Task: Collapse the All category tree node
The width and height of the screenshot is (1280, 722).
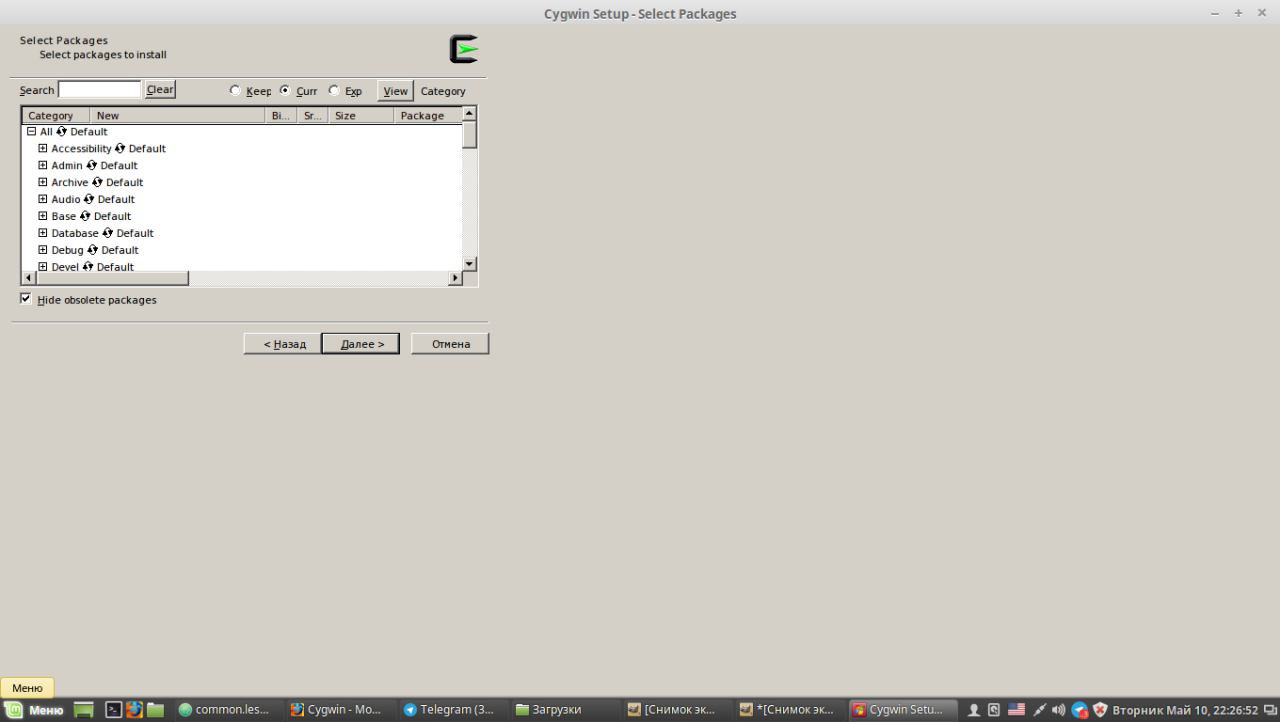Action: point(31,132)
